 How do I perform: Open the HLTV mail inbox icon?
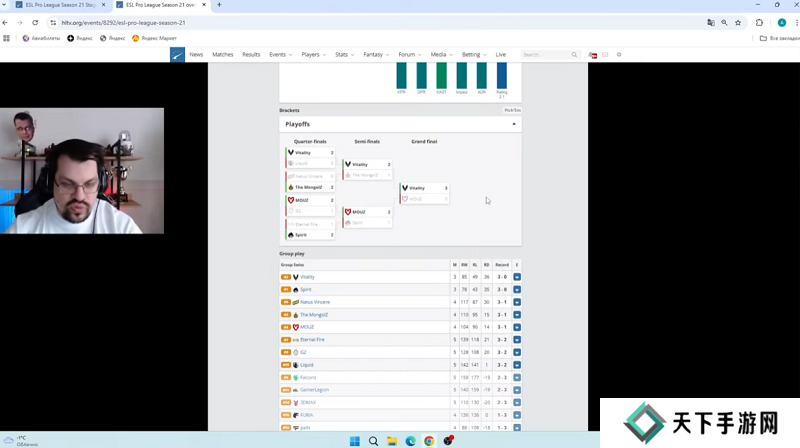(x=605, y=55)
